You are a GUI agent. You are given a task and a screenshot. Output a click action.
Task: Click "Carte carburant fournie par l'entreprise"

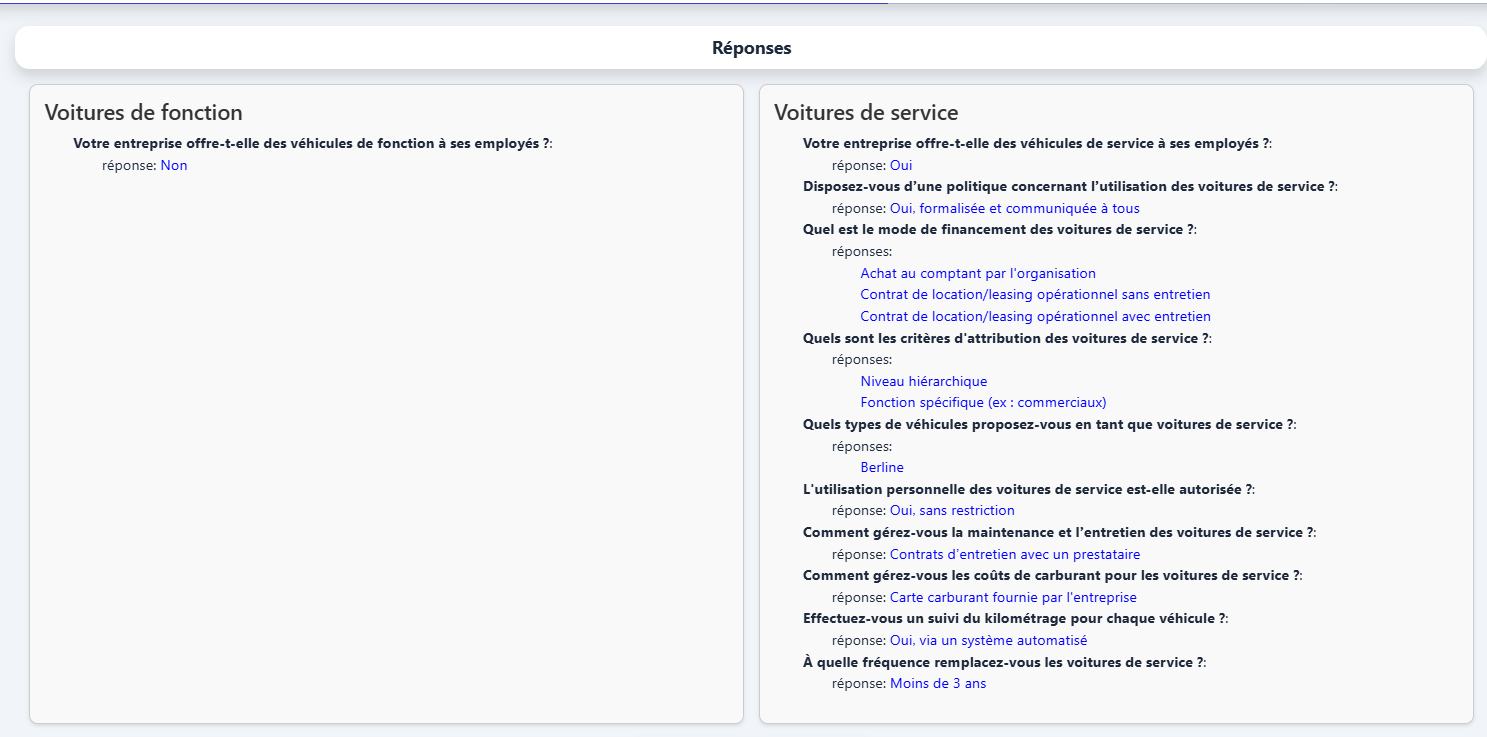1013,598
